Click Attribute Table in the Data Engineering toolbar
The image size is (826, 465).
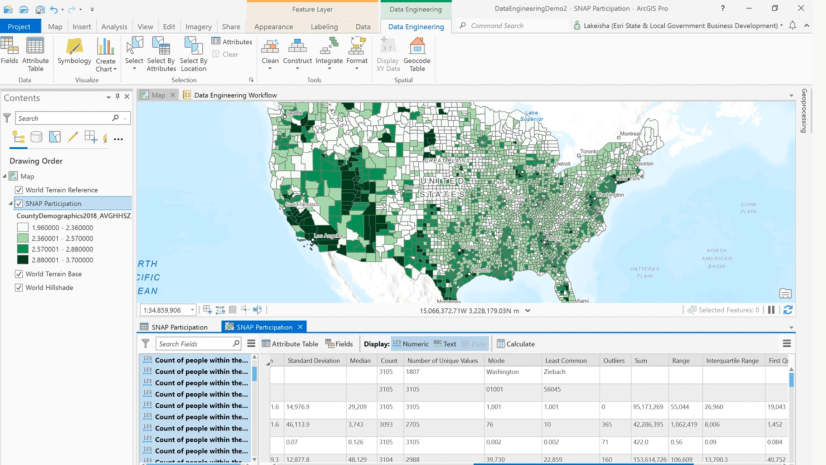(x=290, y=344)
